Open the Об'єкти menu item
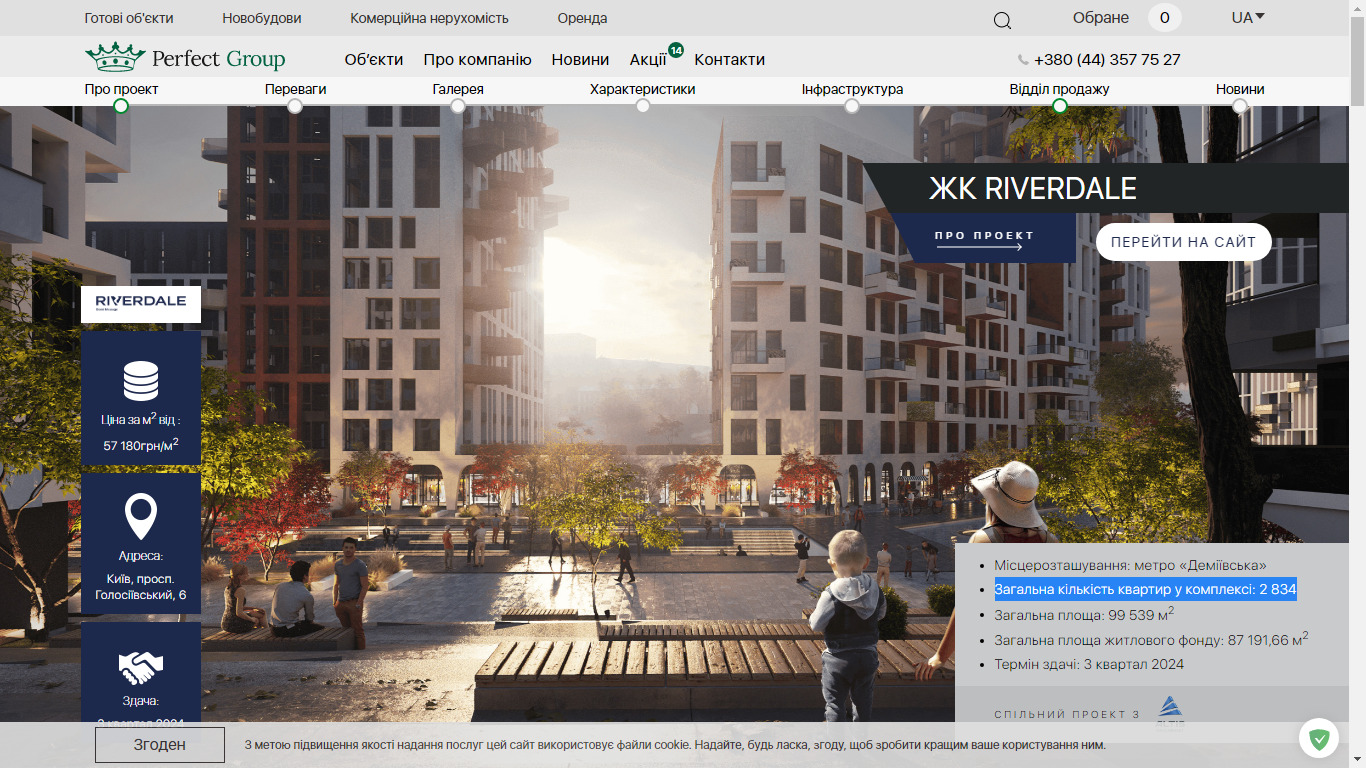The height and width of the screenshot is (768, 1366). pyautogui.click(x=374, y=59)
